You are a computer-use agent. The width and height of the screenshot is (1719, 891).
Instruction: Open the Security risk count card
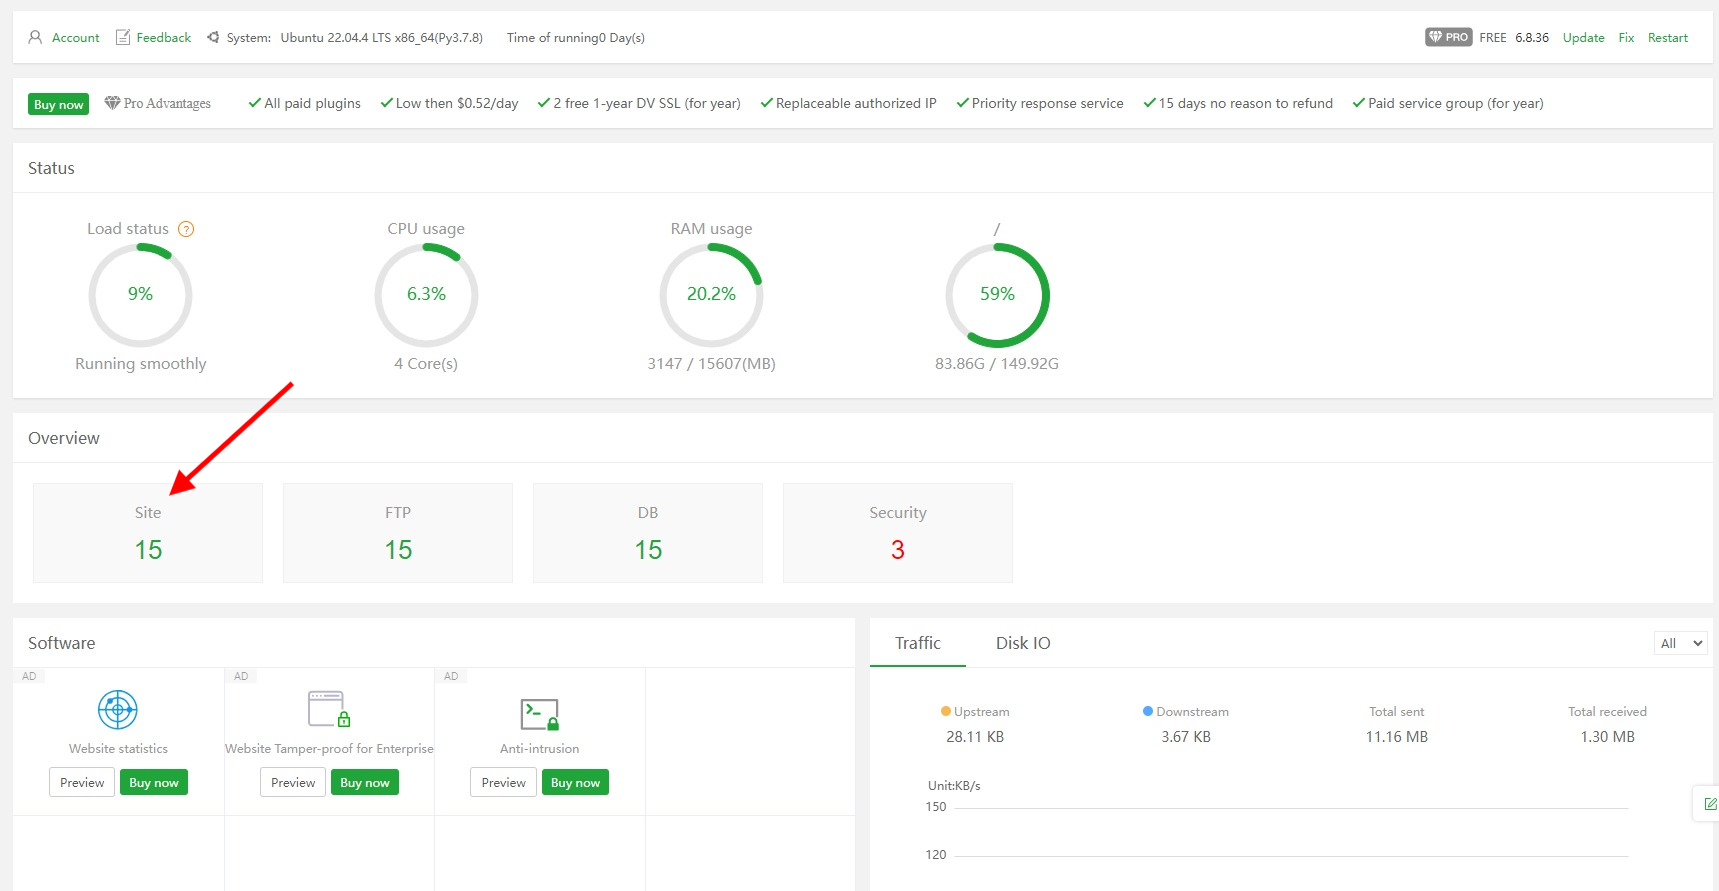(897, 533)
